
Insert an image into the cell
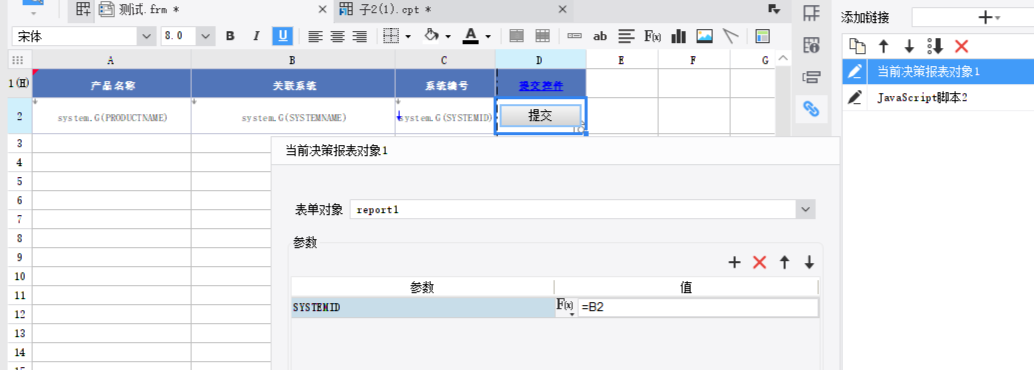[704, 36]
